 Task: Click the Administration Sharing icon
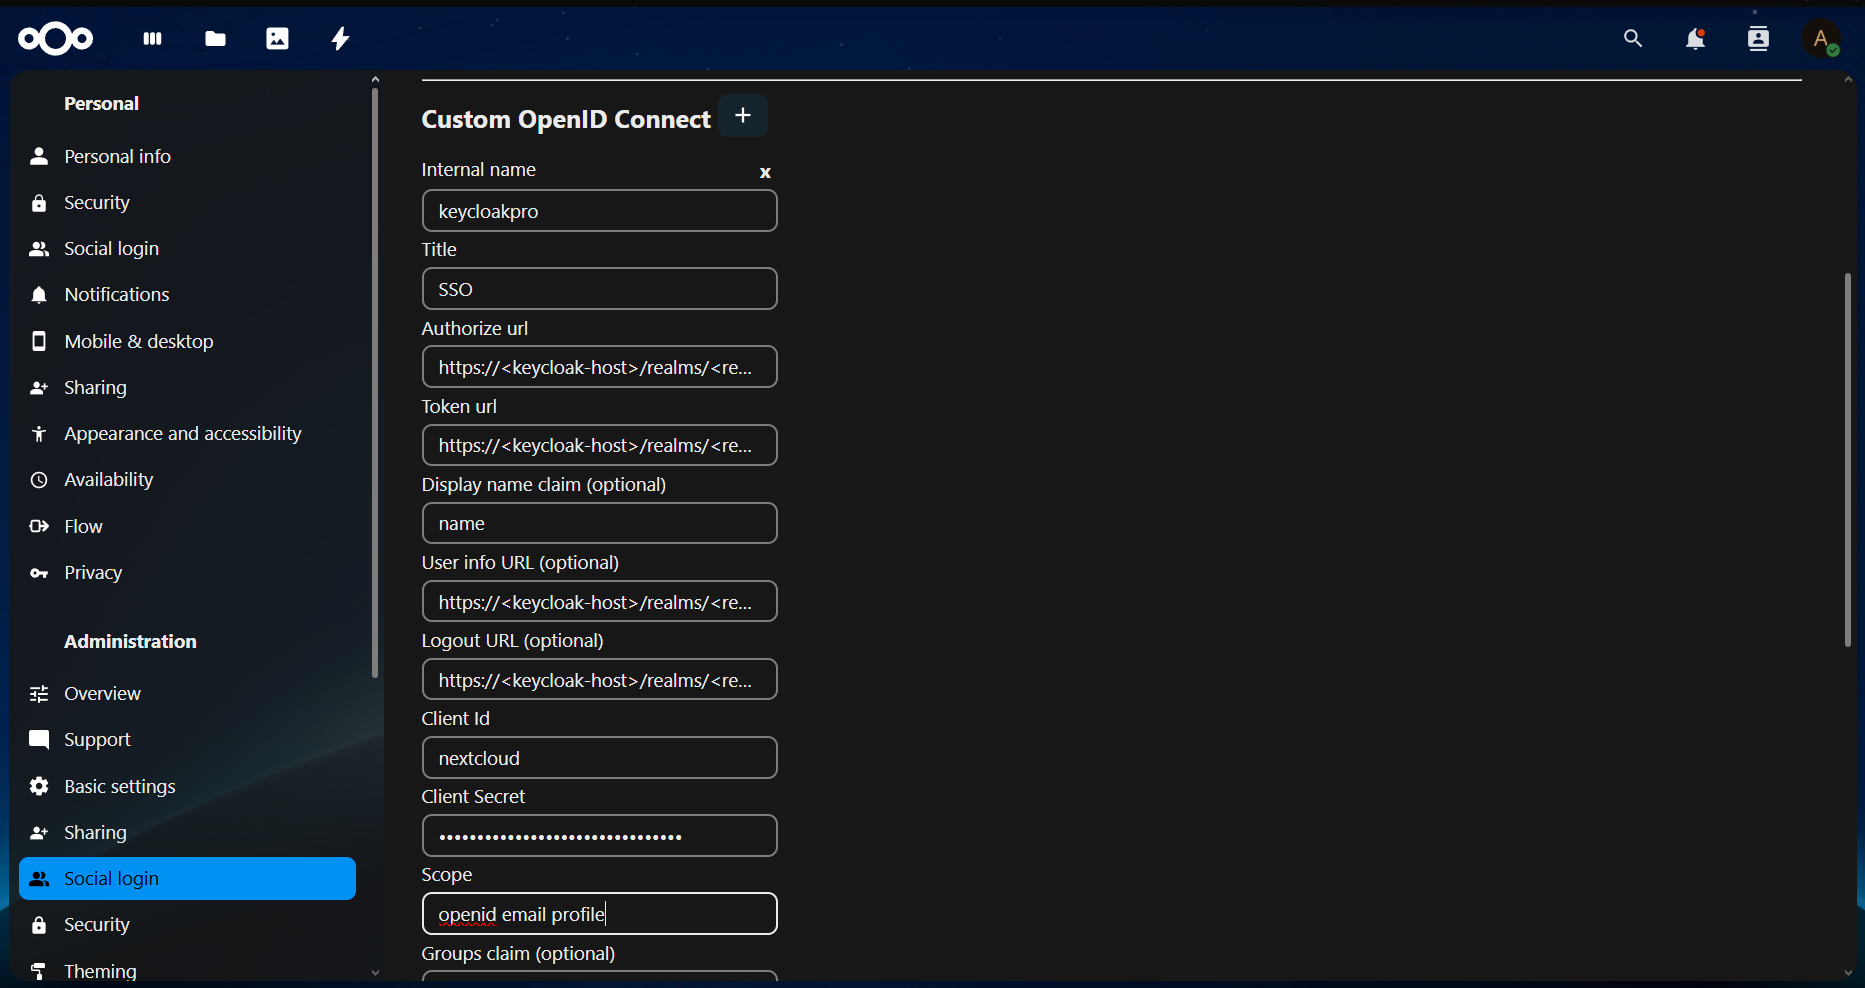click(39, 834)
